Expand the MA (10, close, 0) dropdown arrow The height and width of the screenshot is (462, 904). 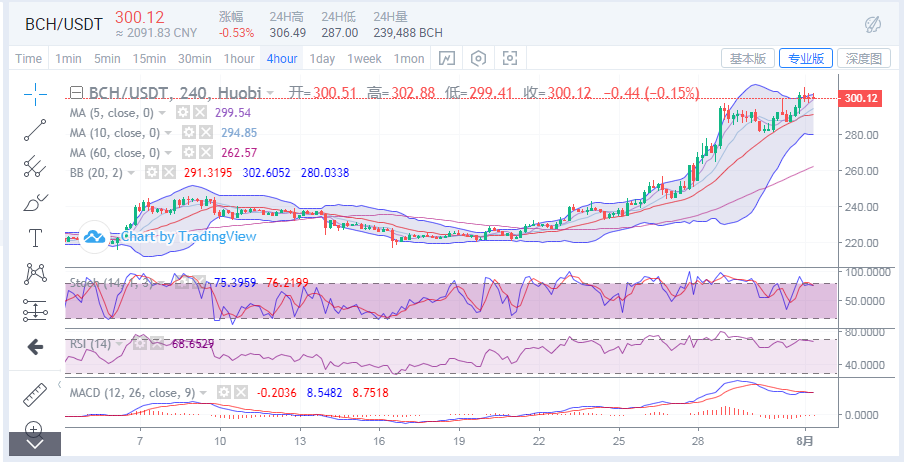[168, 133]
